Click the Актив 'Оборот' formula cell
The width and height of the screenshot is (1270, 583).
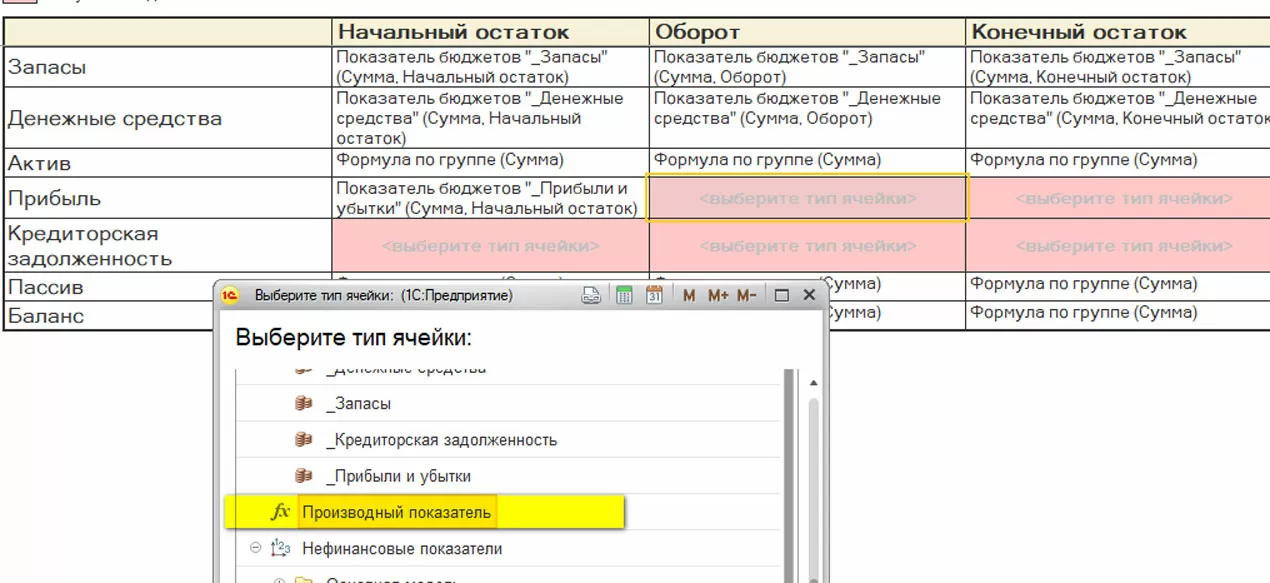[807, 162]
